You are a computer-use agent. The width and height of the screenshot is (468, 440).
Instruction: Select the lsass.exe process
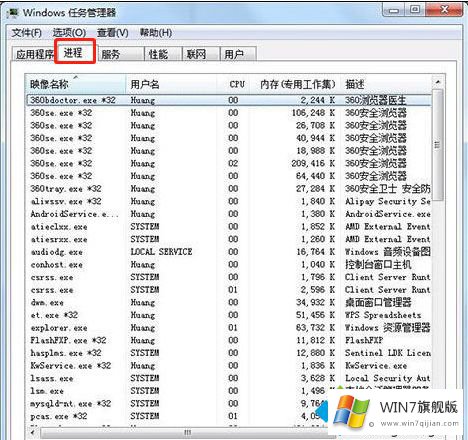(x=229, y=378)
